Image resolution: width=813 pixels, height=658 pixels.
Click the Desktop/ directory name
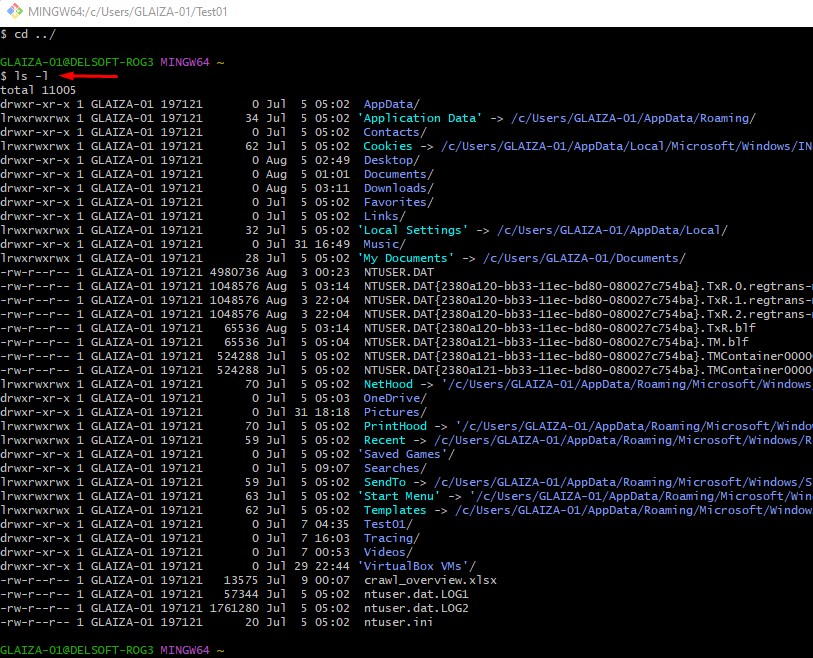[391, 160]
